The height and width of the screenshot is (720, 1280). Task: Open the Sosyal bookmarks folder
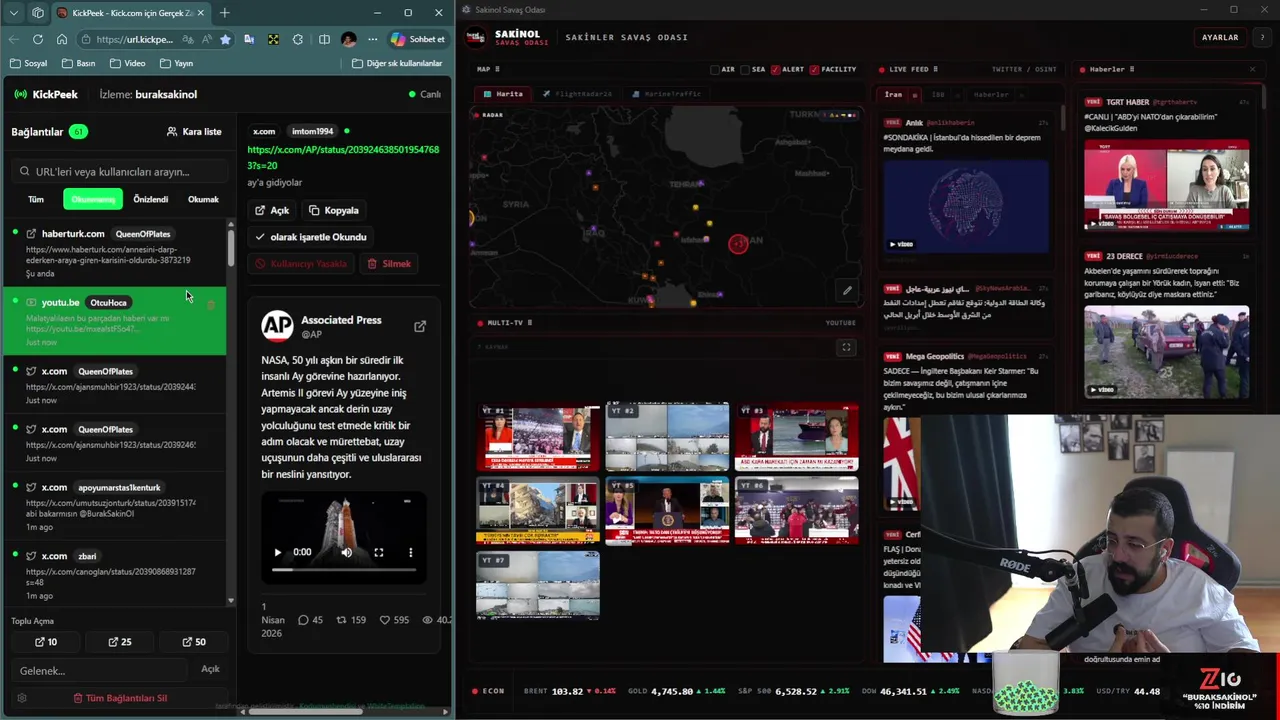point(28,63)
